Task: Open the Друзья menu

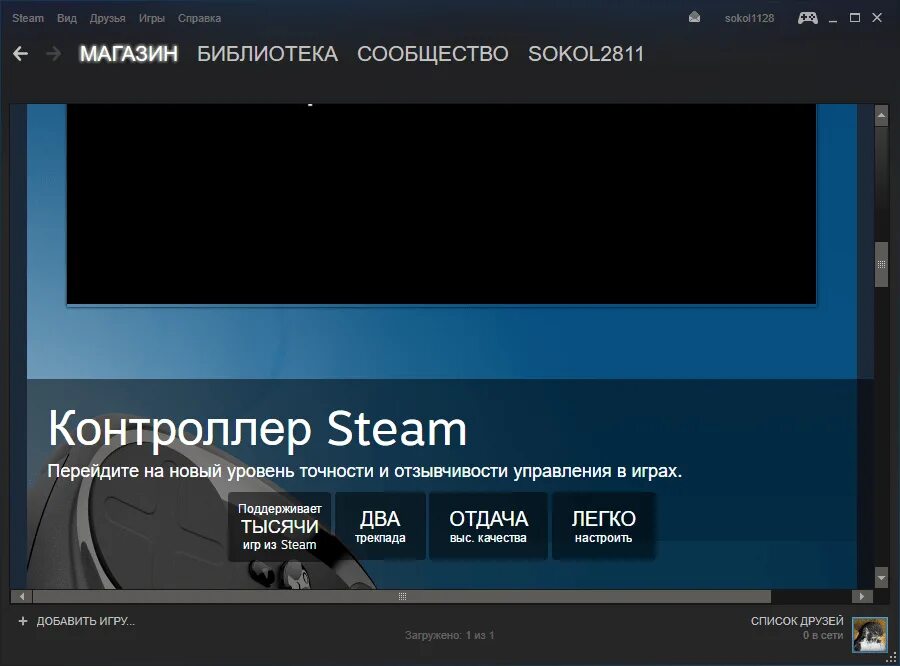Action: (x=107, y=18)
